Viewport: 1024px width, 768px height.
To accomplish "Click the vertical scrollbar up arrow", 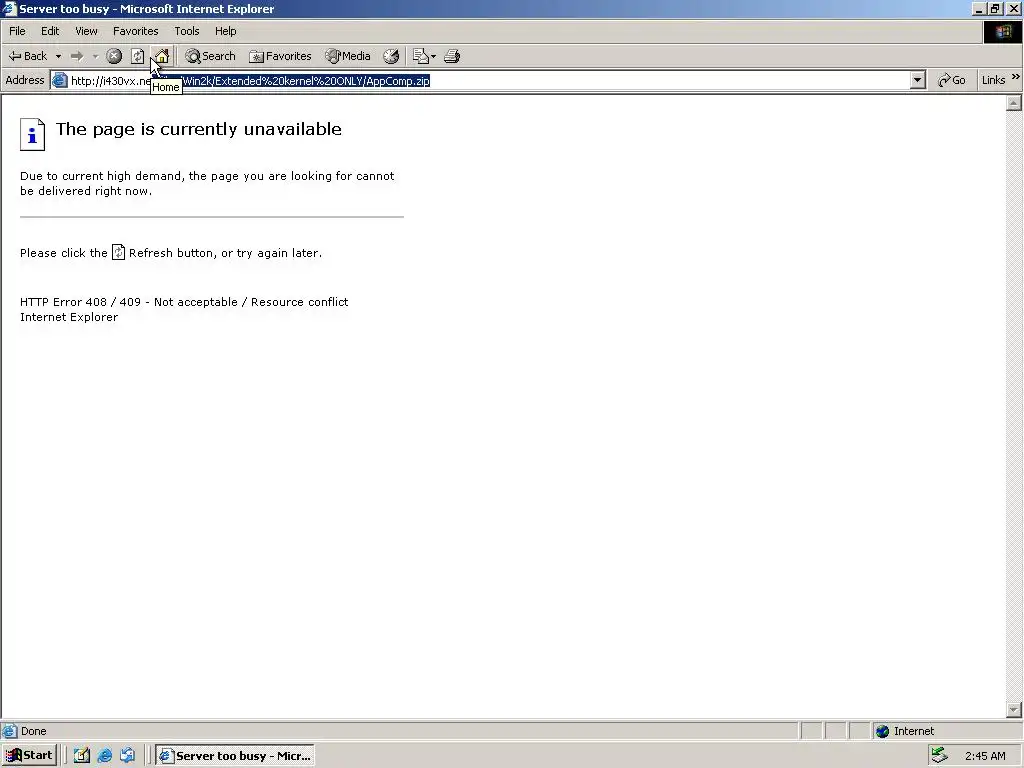I will click(1014, 103).
